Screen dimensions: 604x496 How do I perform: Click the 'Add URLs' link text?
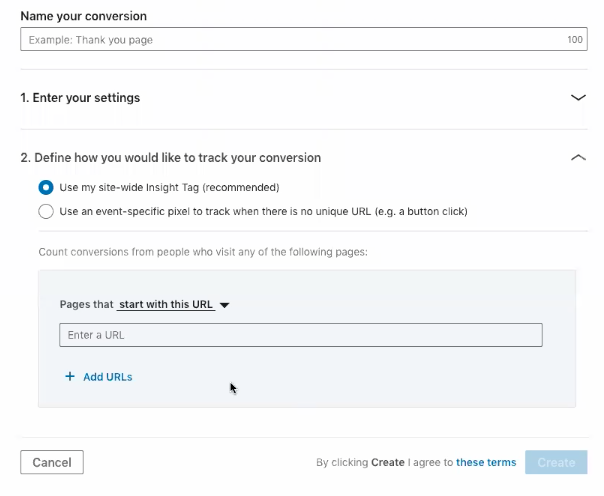tap(108, 377)
